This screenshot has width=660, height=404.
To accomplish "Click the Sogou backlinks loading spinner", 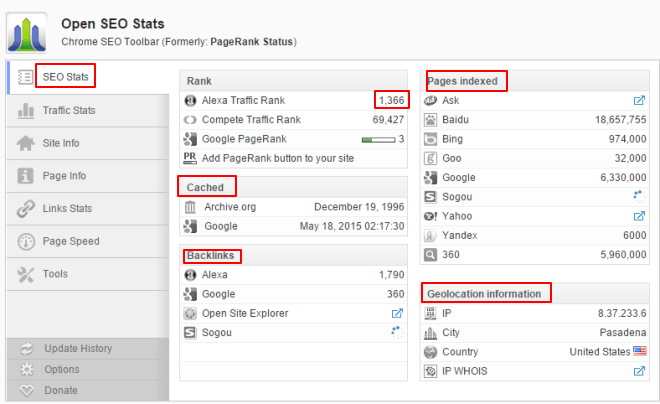I will coord(397,332).
